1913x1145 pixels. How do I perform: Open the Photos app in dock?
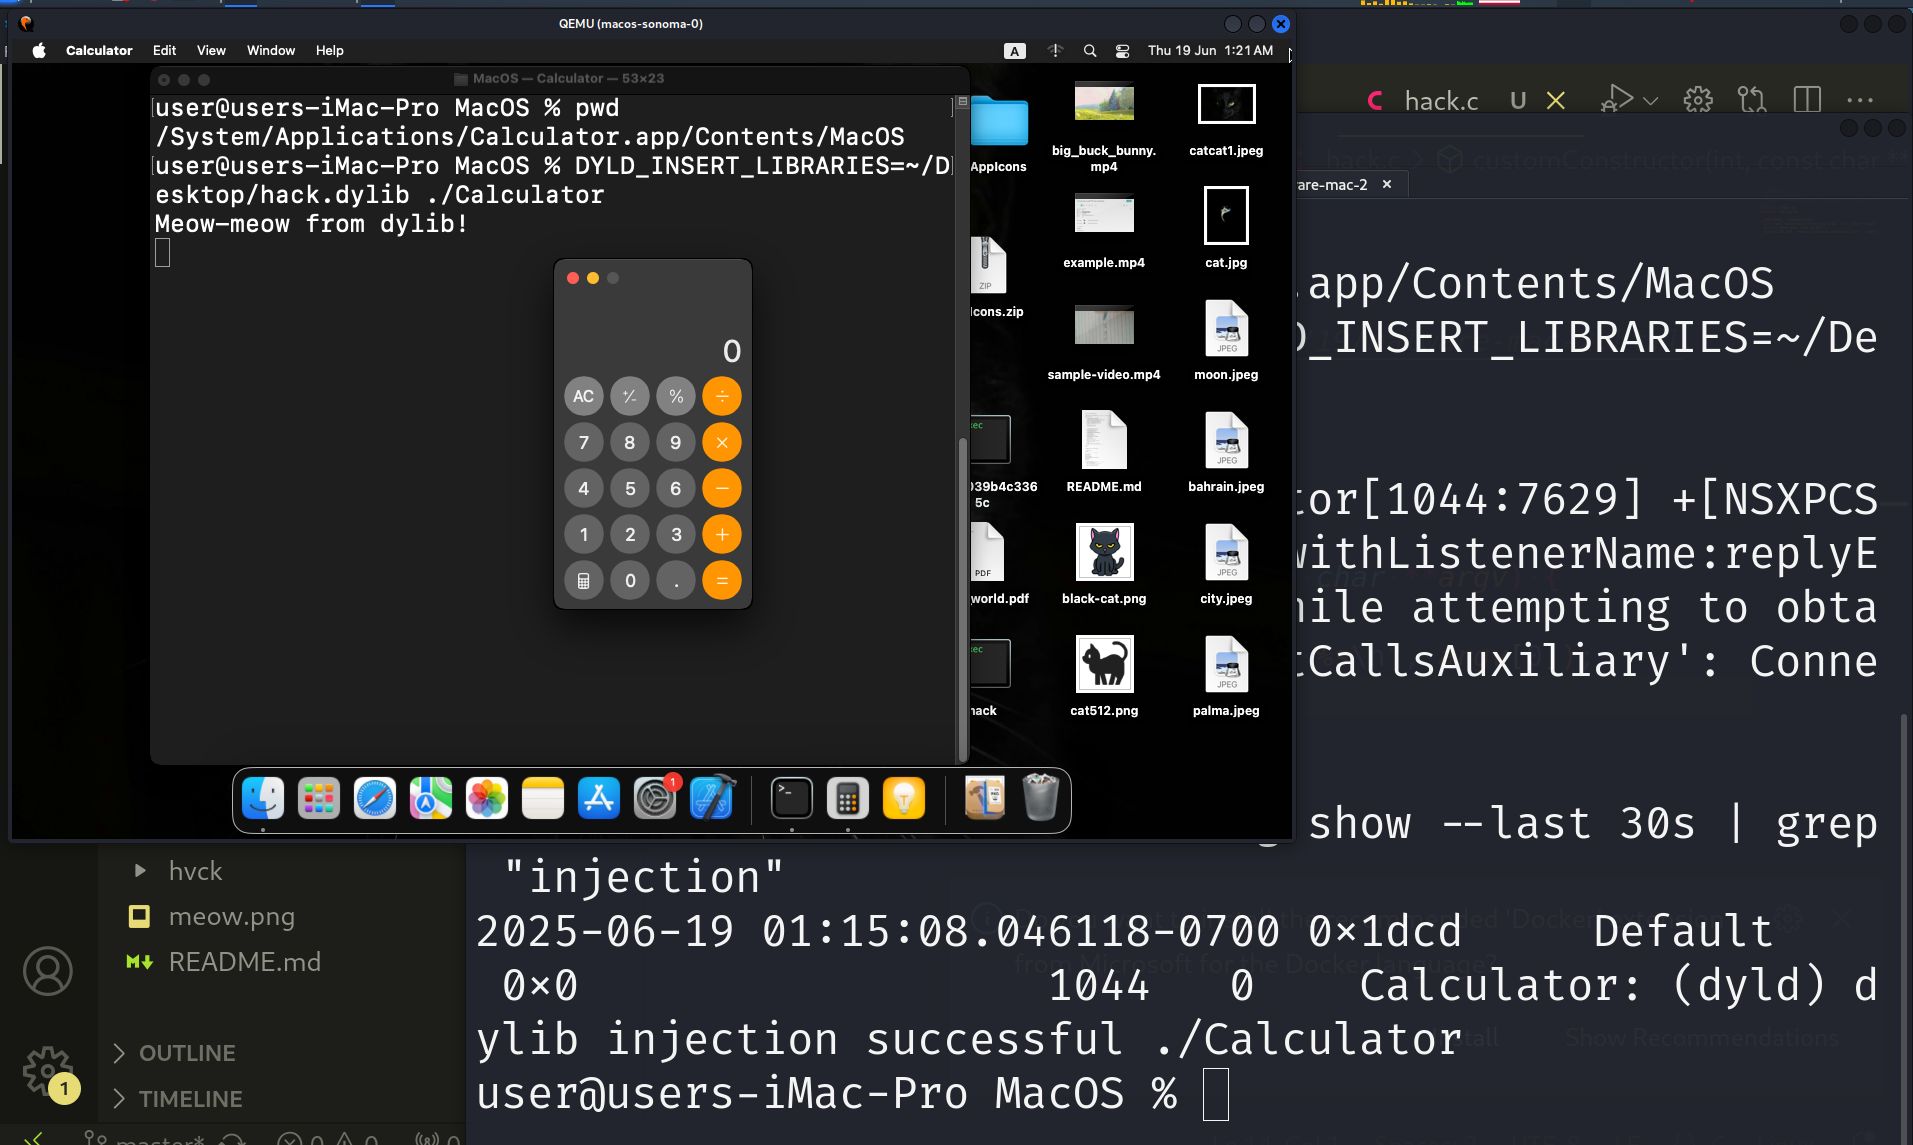click(487, 799)
